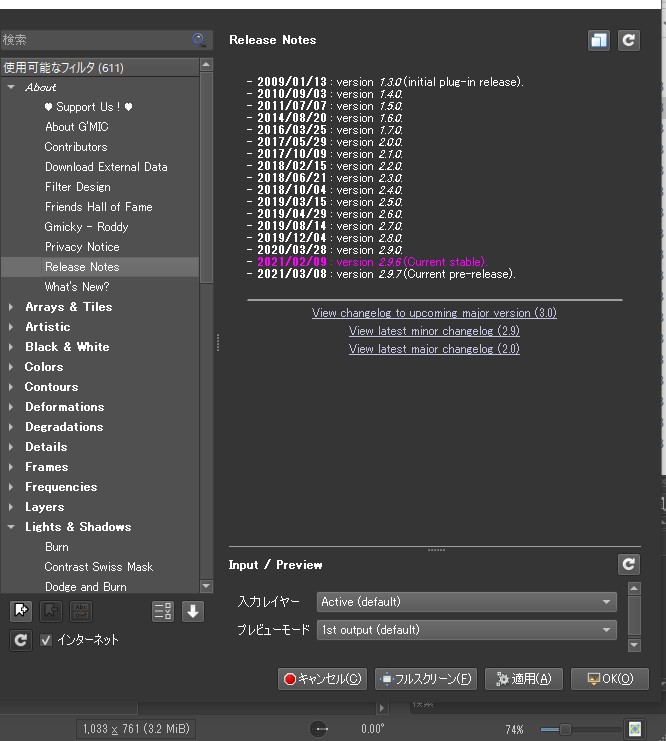This screenshot has width=666, height=741.
Task: Click Input / Preview scrollbar down arrow
Action: point(634,645)
